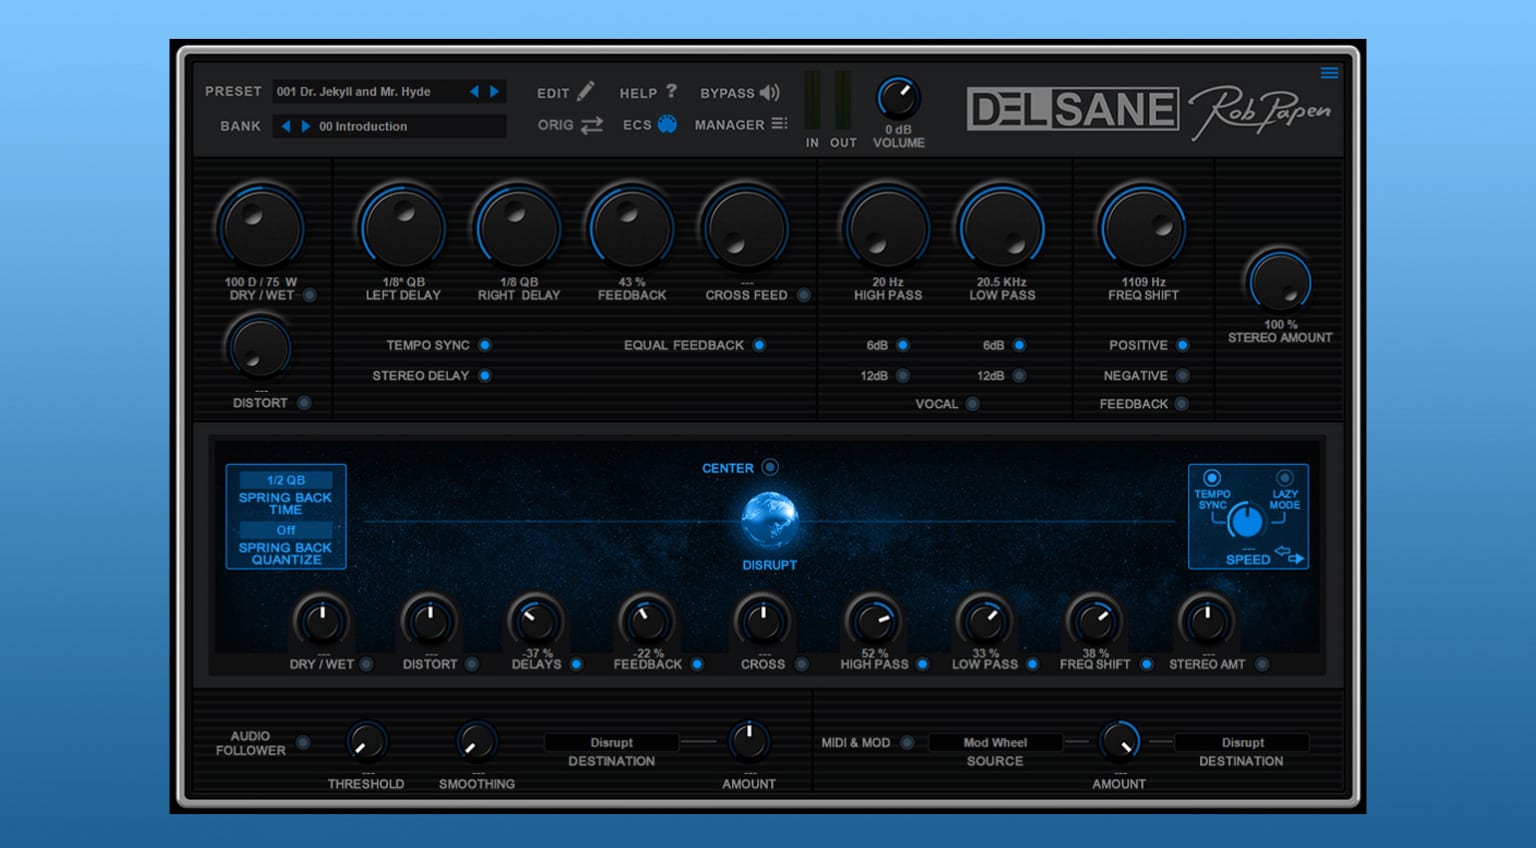Disable the Tempo Sync delay option
This screenshot has height=848, width=1536.
[x=485, y=345]
